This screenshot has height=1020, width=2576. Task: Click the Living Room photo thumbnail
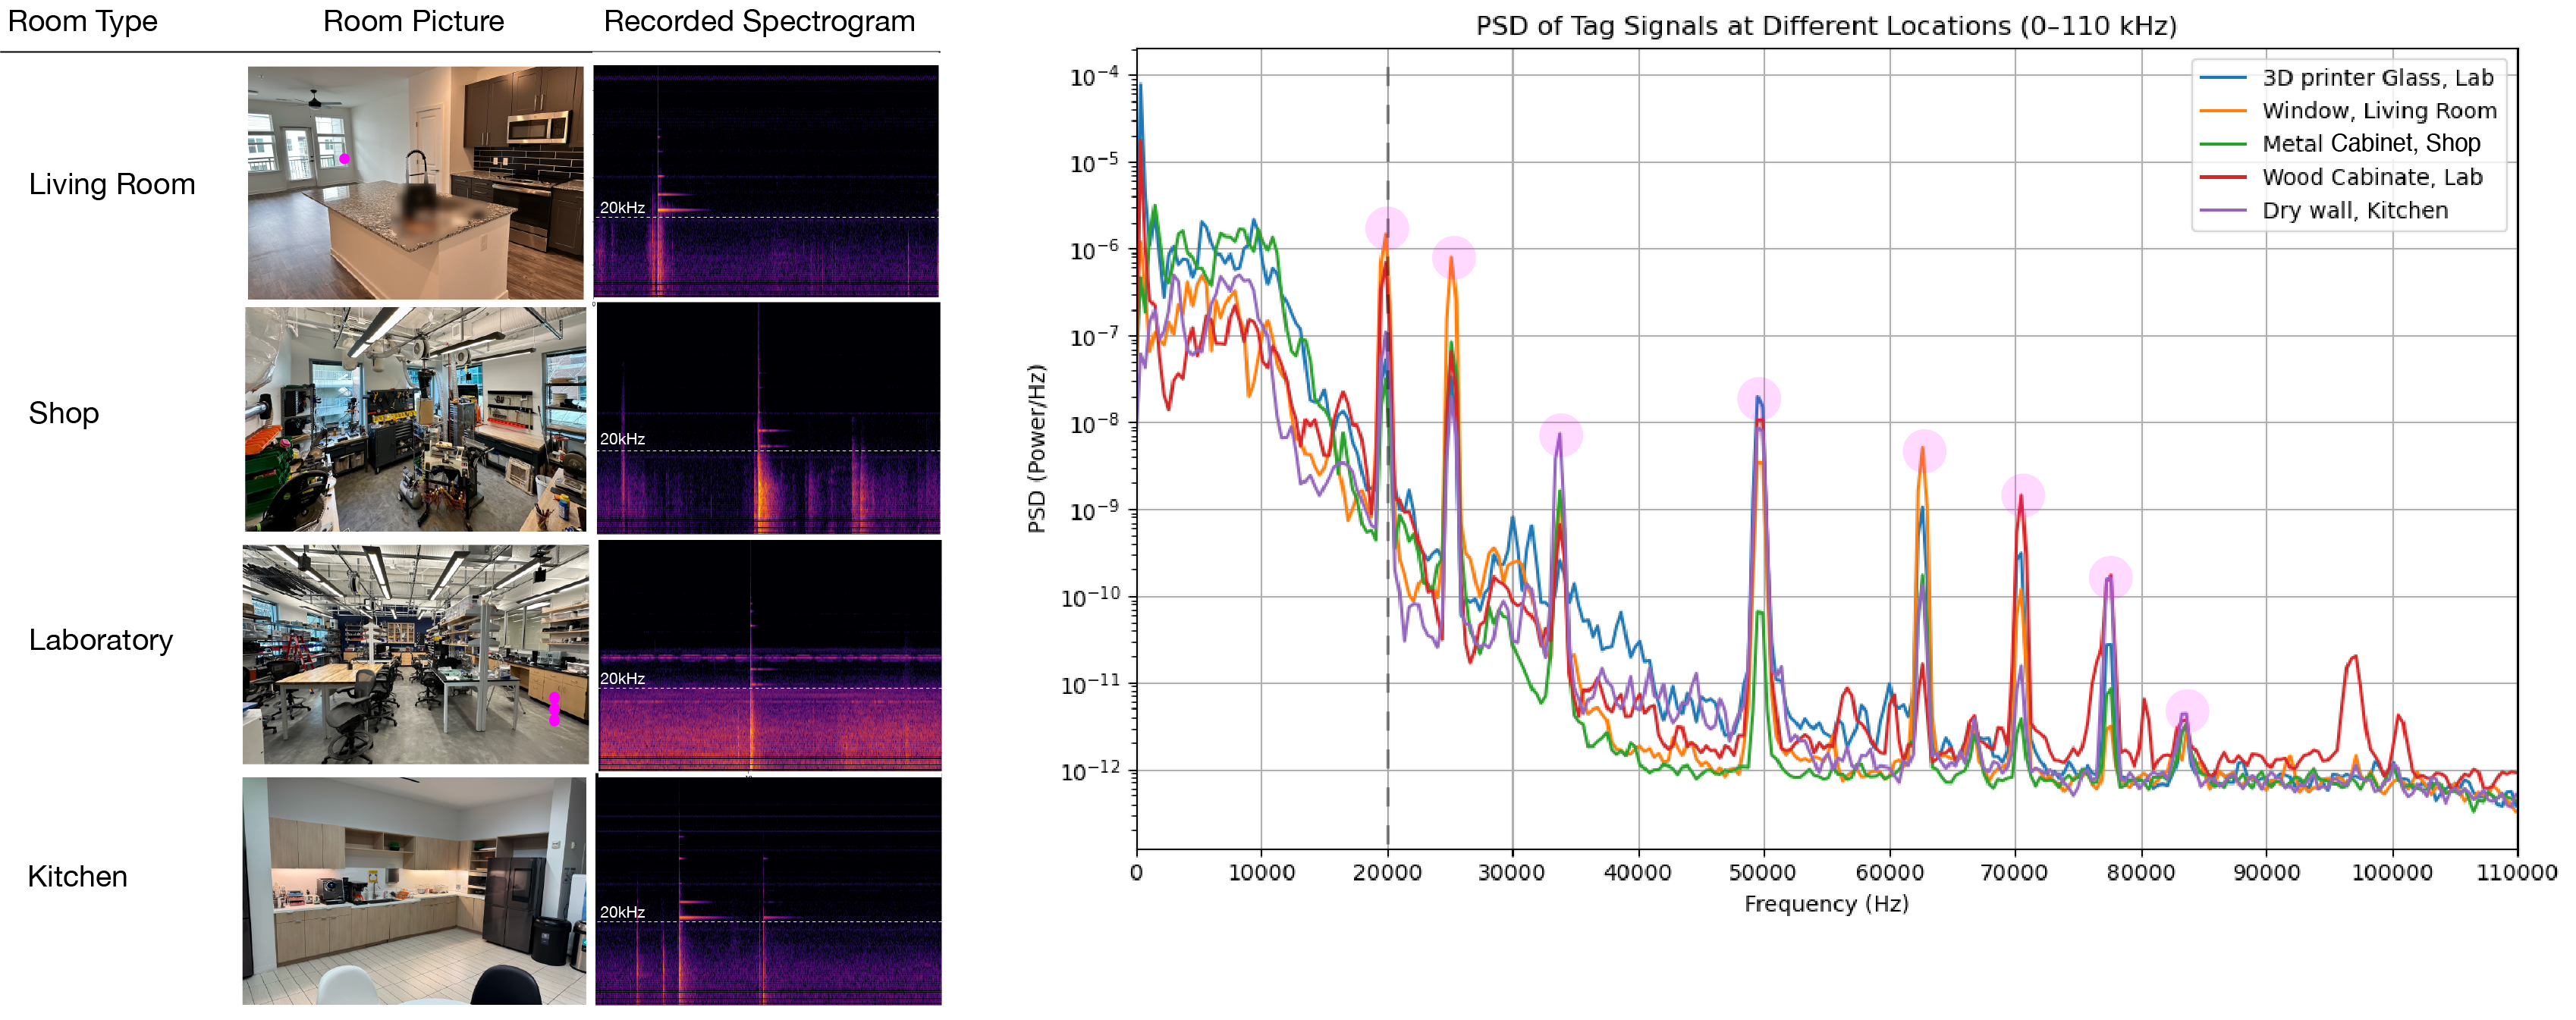pyautogui.click(x=415, y=182)
